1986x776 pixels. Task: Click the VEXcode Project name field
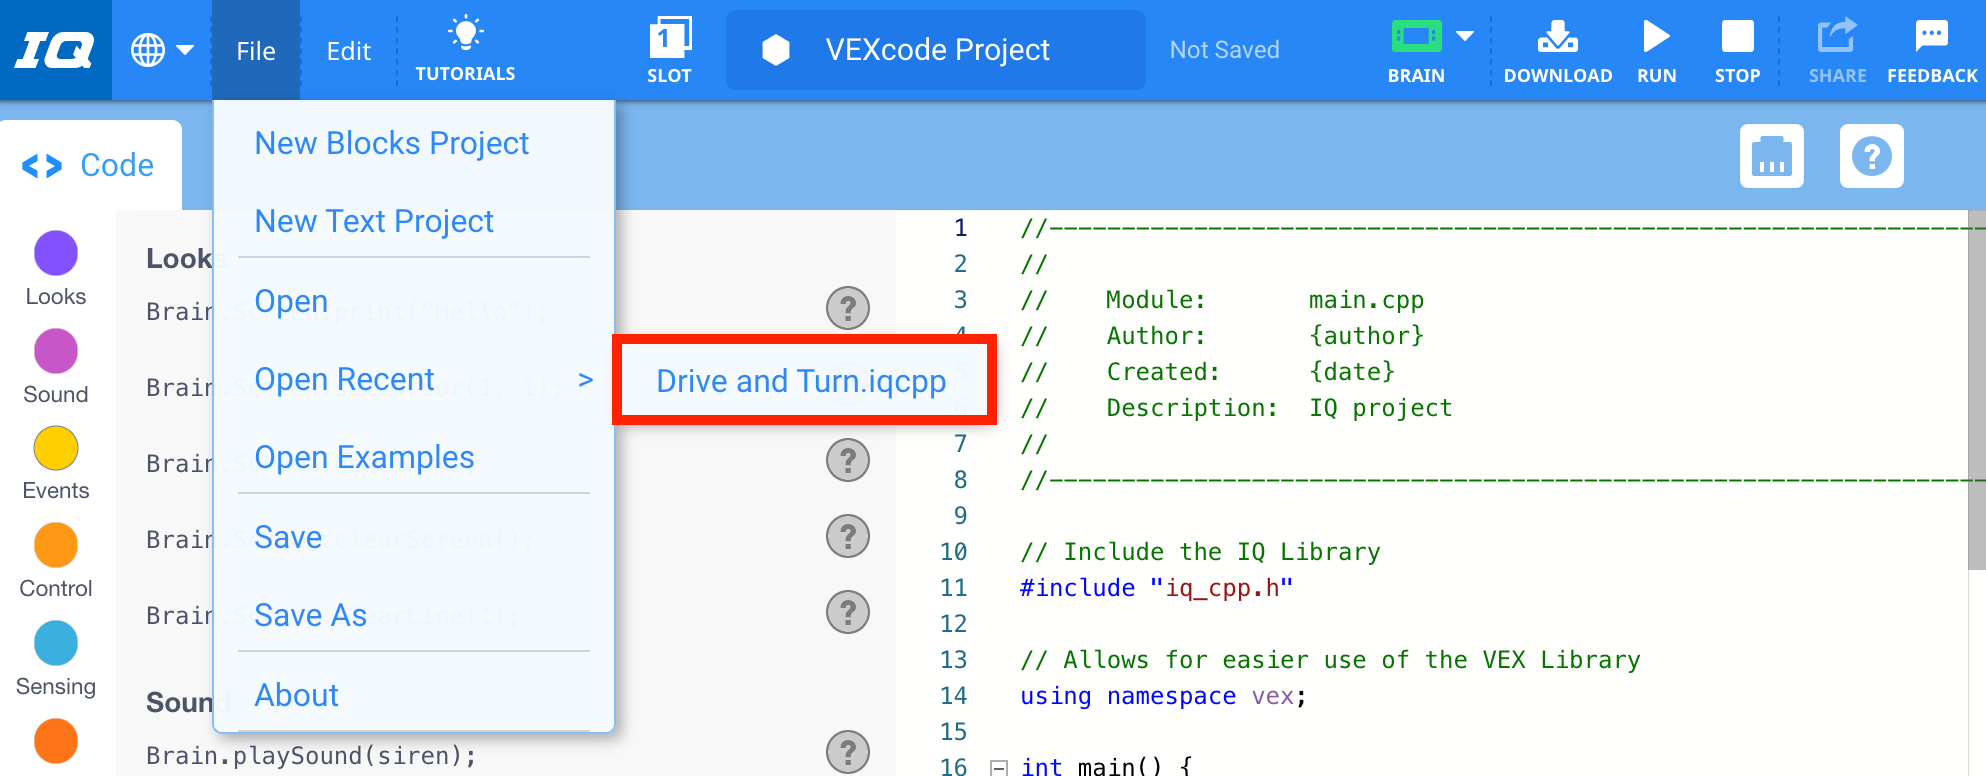pyautogui.click(x=936, y=50)
